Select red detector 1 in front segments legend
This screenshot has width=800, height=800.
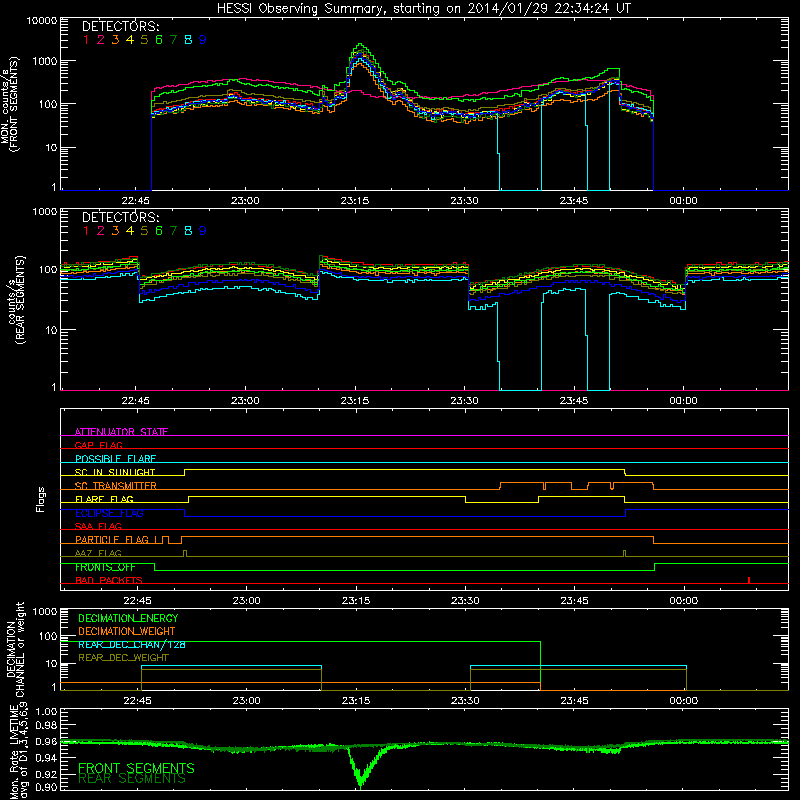86,40
